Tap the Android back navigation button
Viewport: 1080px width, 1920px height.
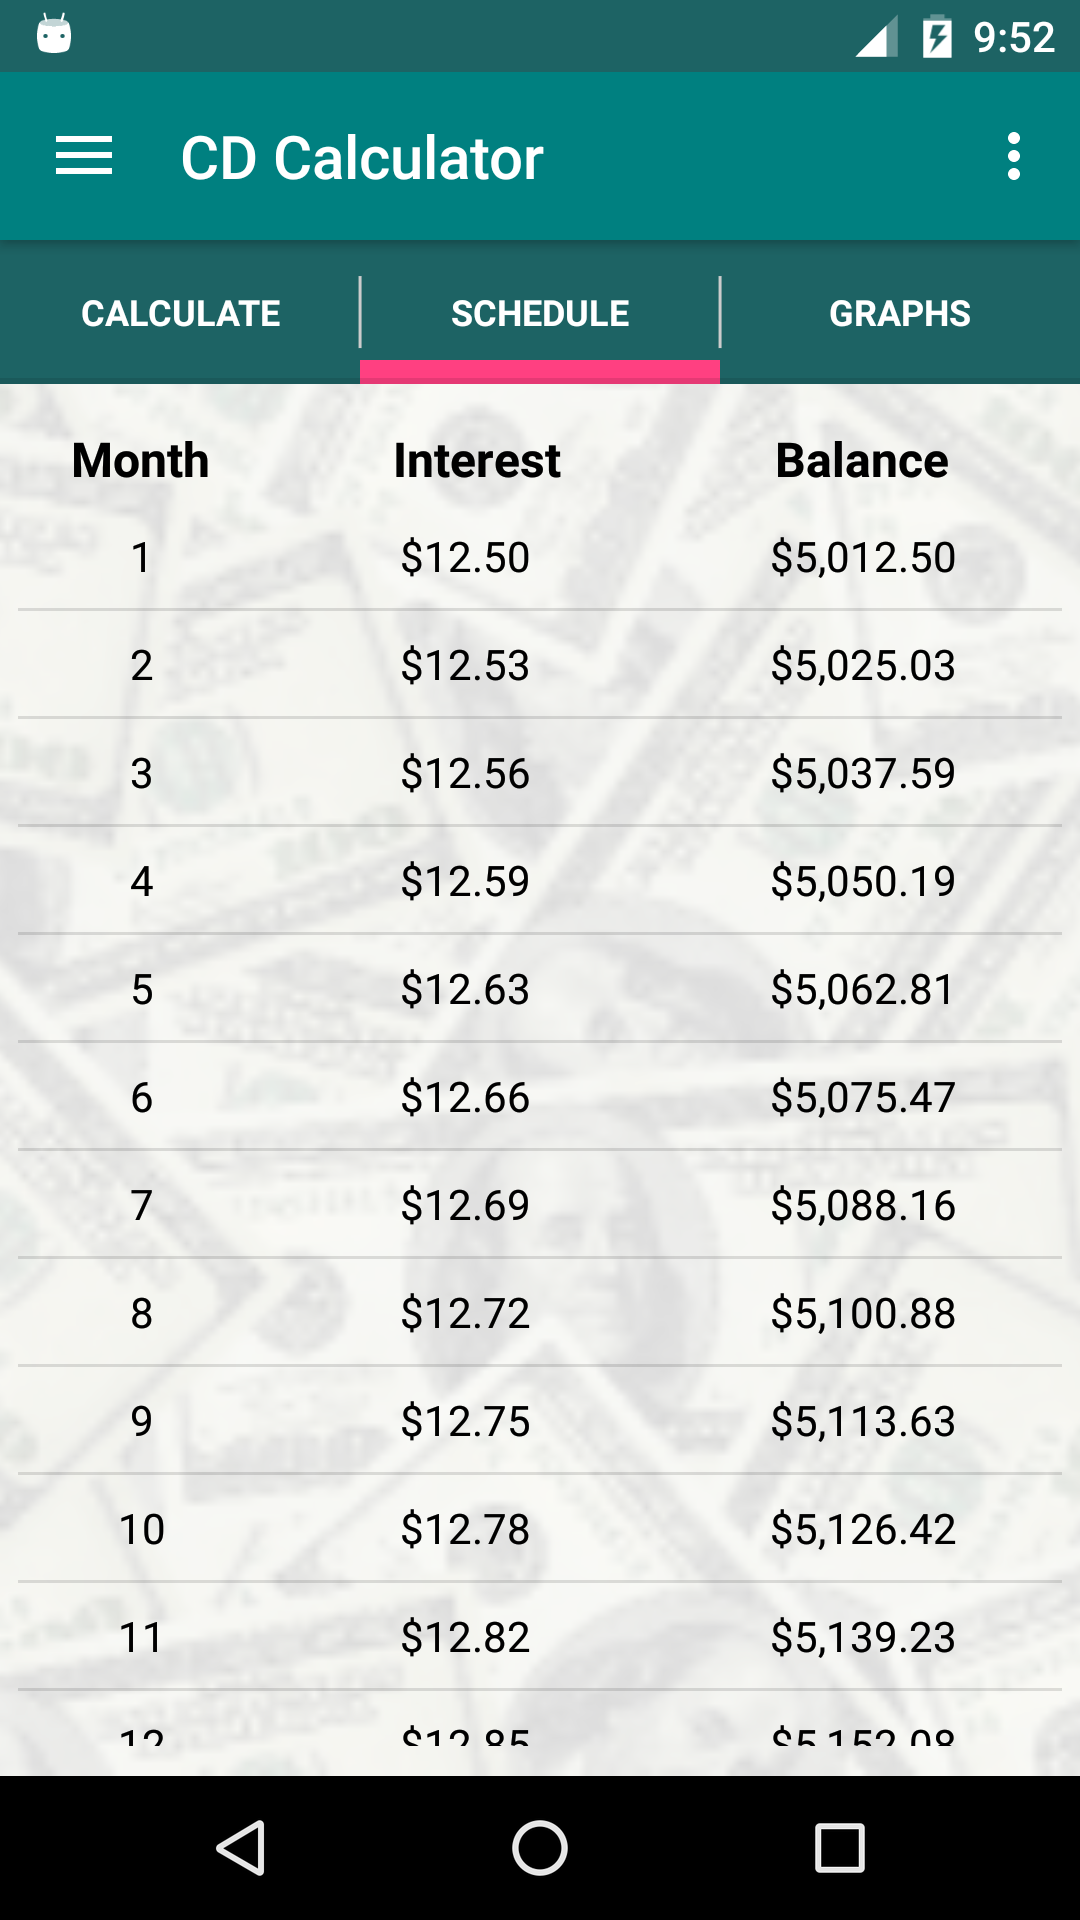[240, 1846]
